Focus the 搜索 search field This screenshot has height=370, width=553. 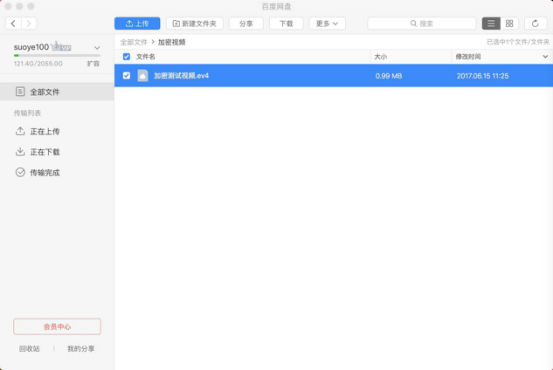[x=422, y=24]
